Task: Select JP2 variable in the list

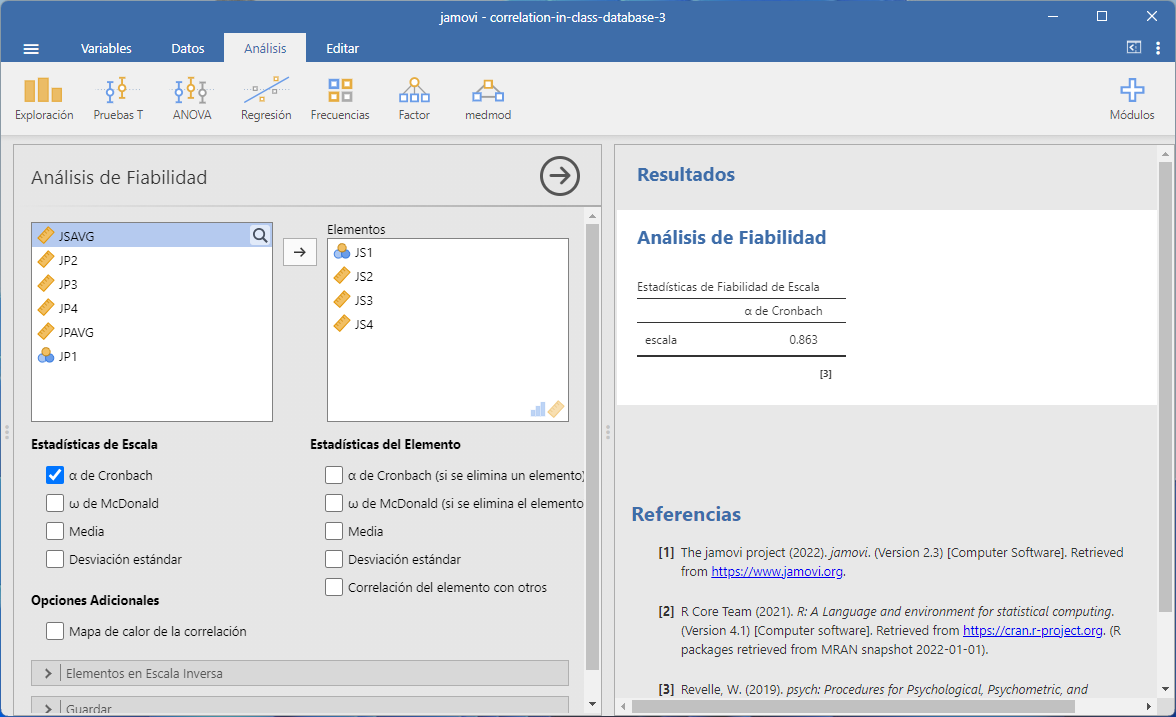Action: click(68, 260)
